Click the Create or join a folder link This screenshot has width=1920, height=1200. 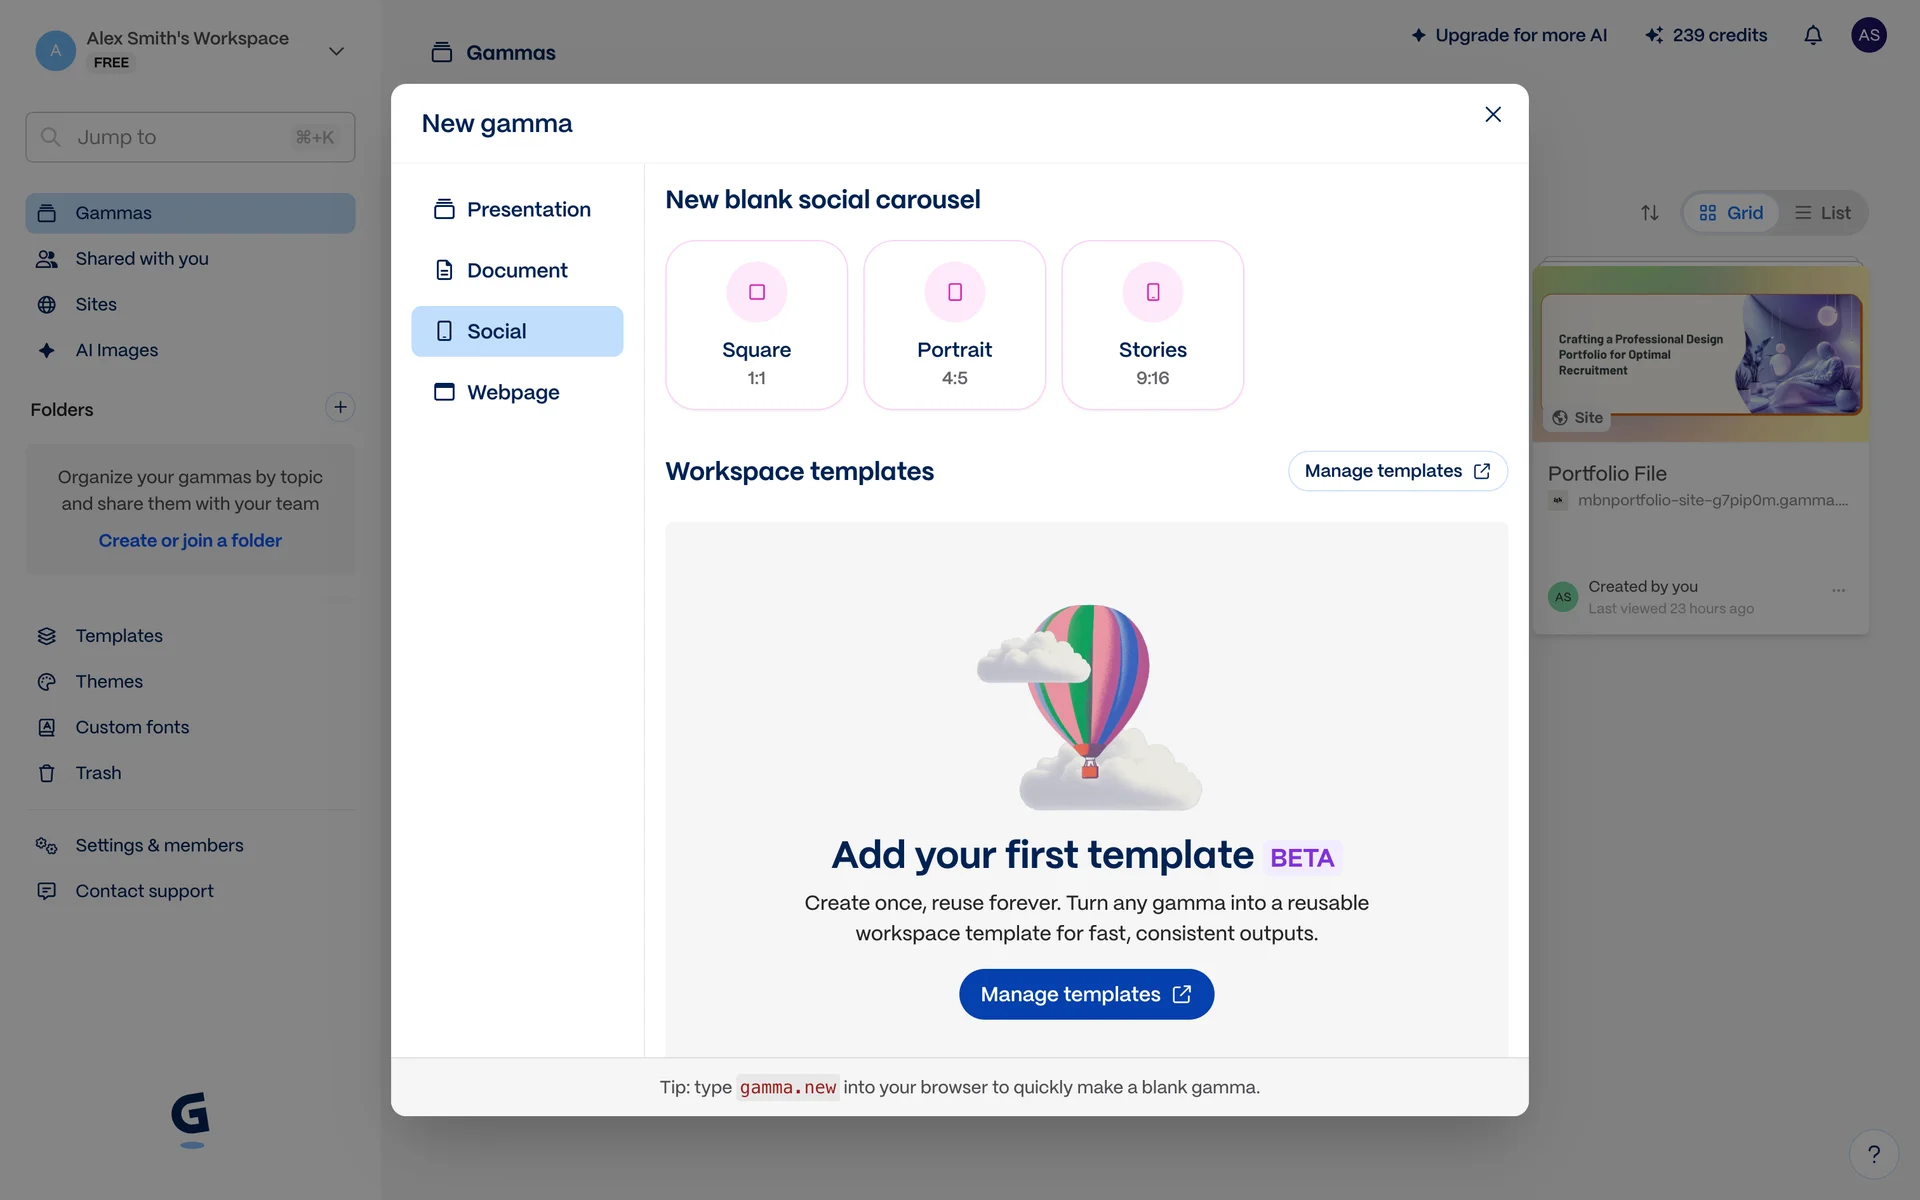(x=190, y=540)
